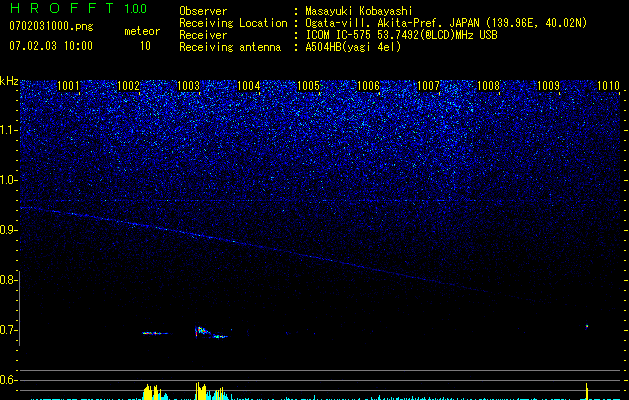The image size is (629, 400).
Task: Click the small echo dot near 1010
Action: [587, 326]
